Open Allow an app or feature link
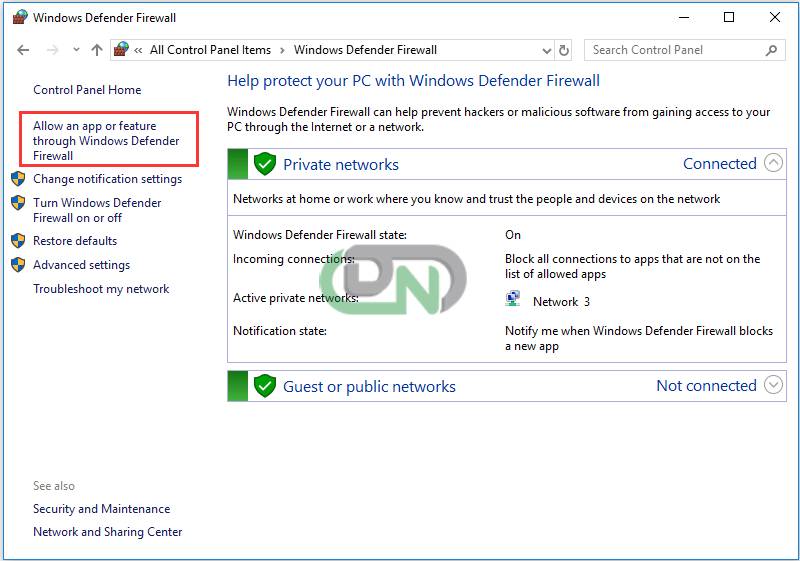The width and height of the screenshot is (800, 561). pyautogui.click(x=106, y=141)
